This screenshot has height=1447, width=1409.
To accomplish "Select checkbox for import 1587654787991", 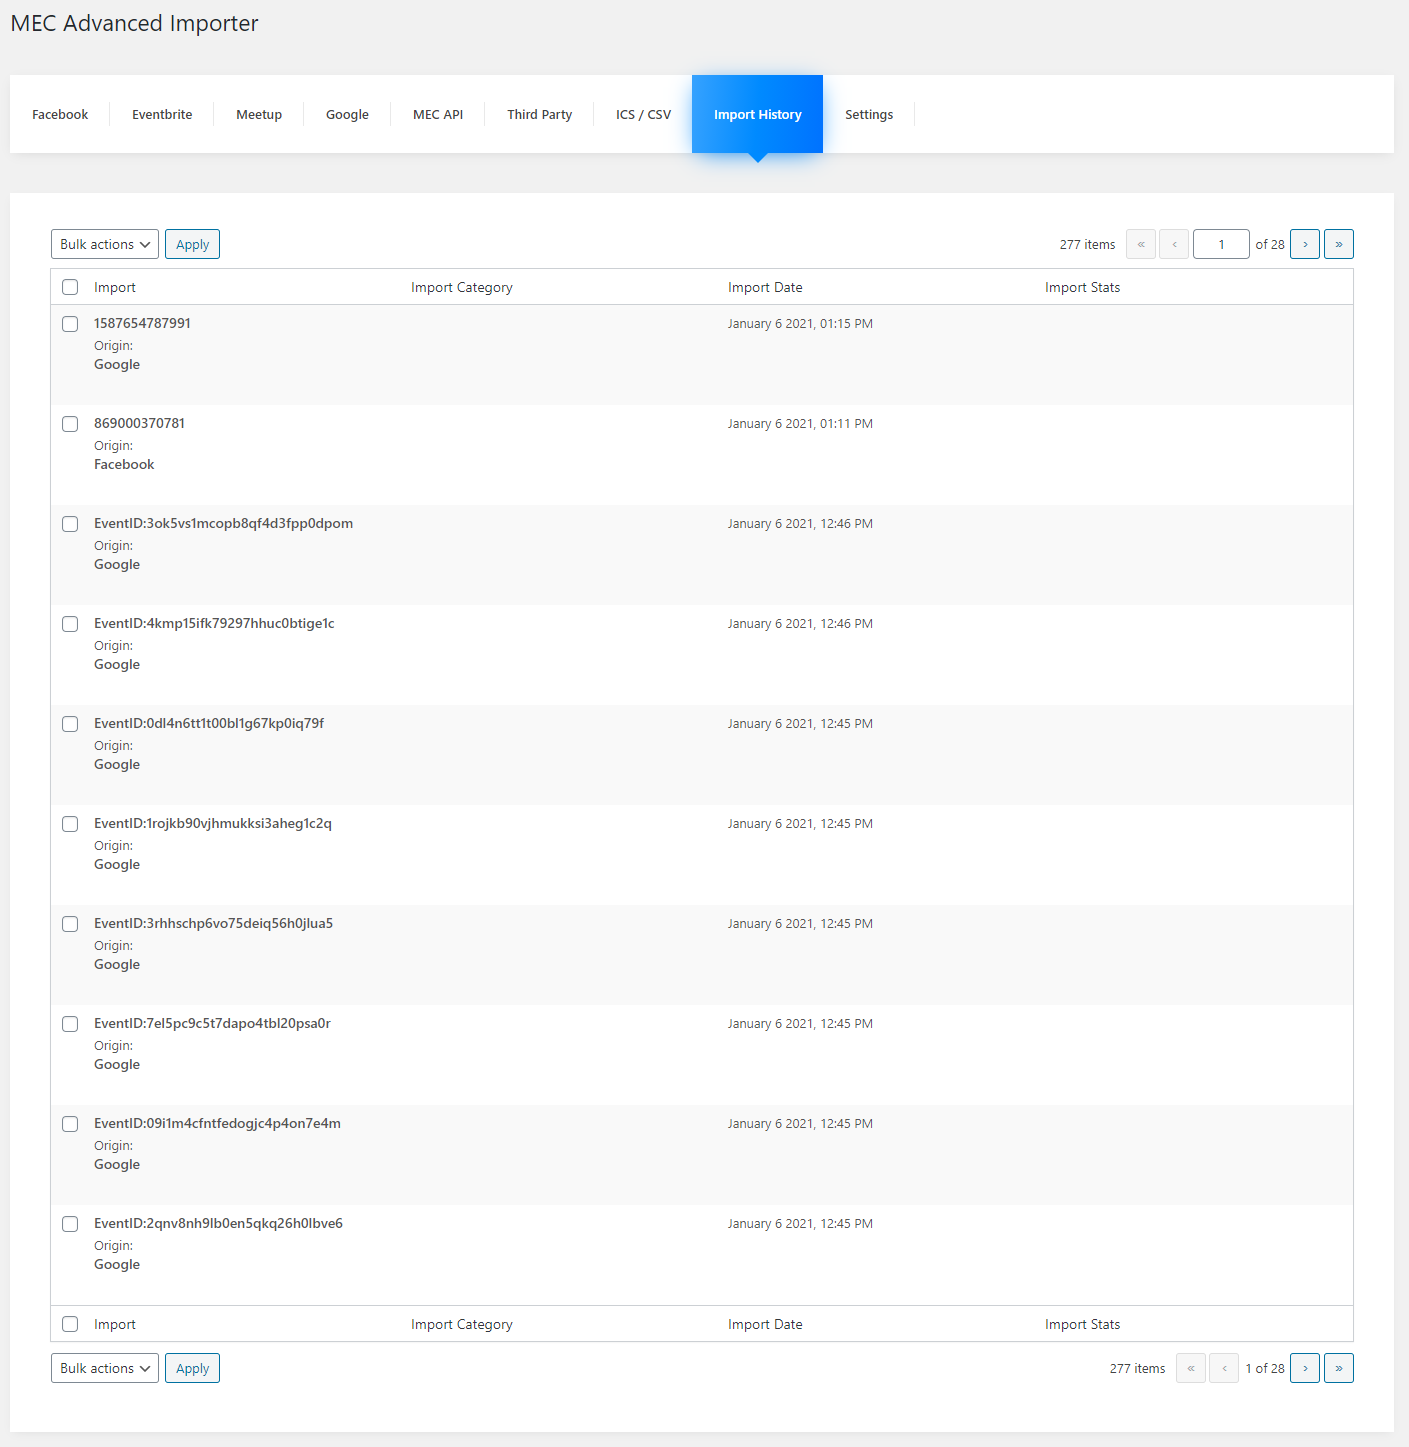I will coord(70,324).
